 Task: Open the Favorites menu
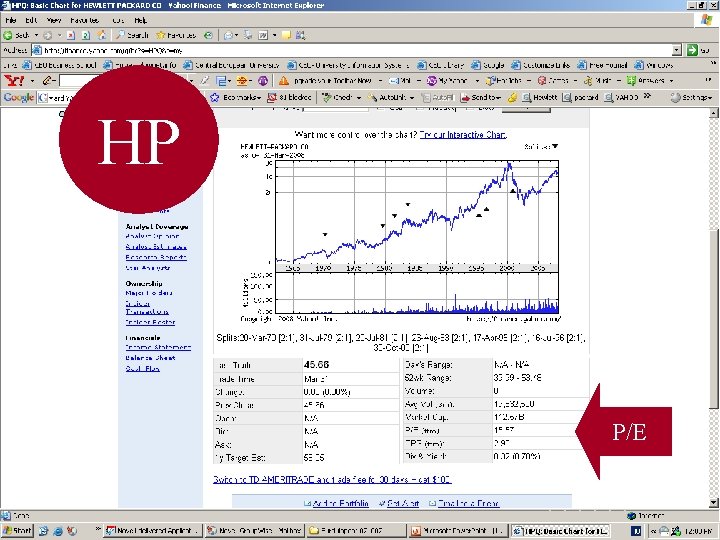[x=84, y=20]
